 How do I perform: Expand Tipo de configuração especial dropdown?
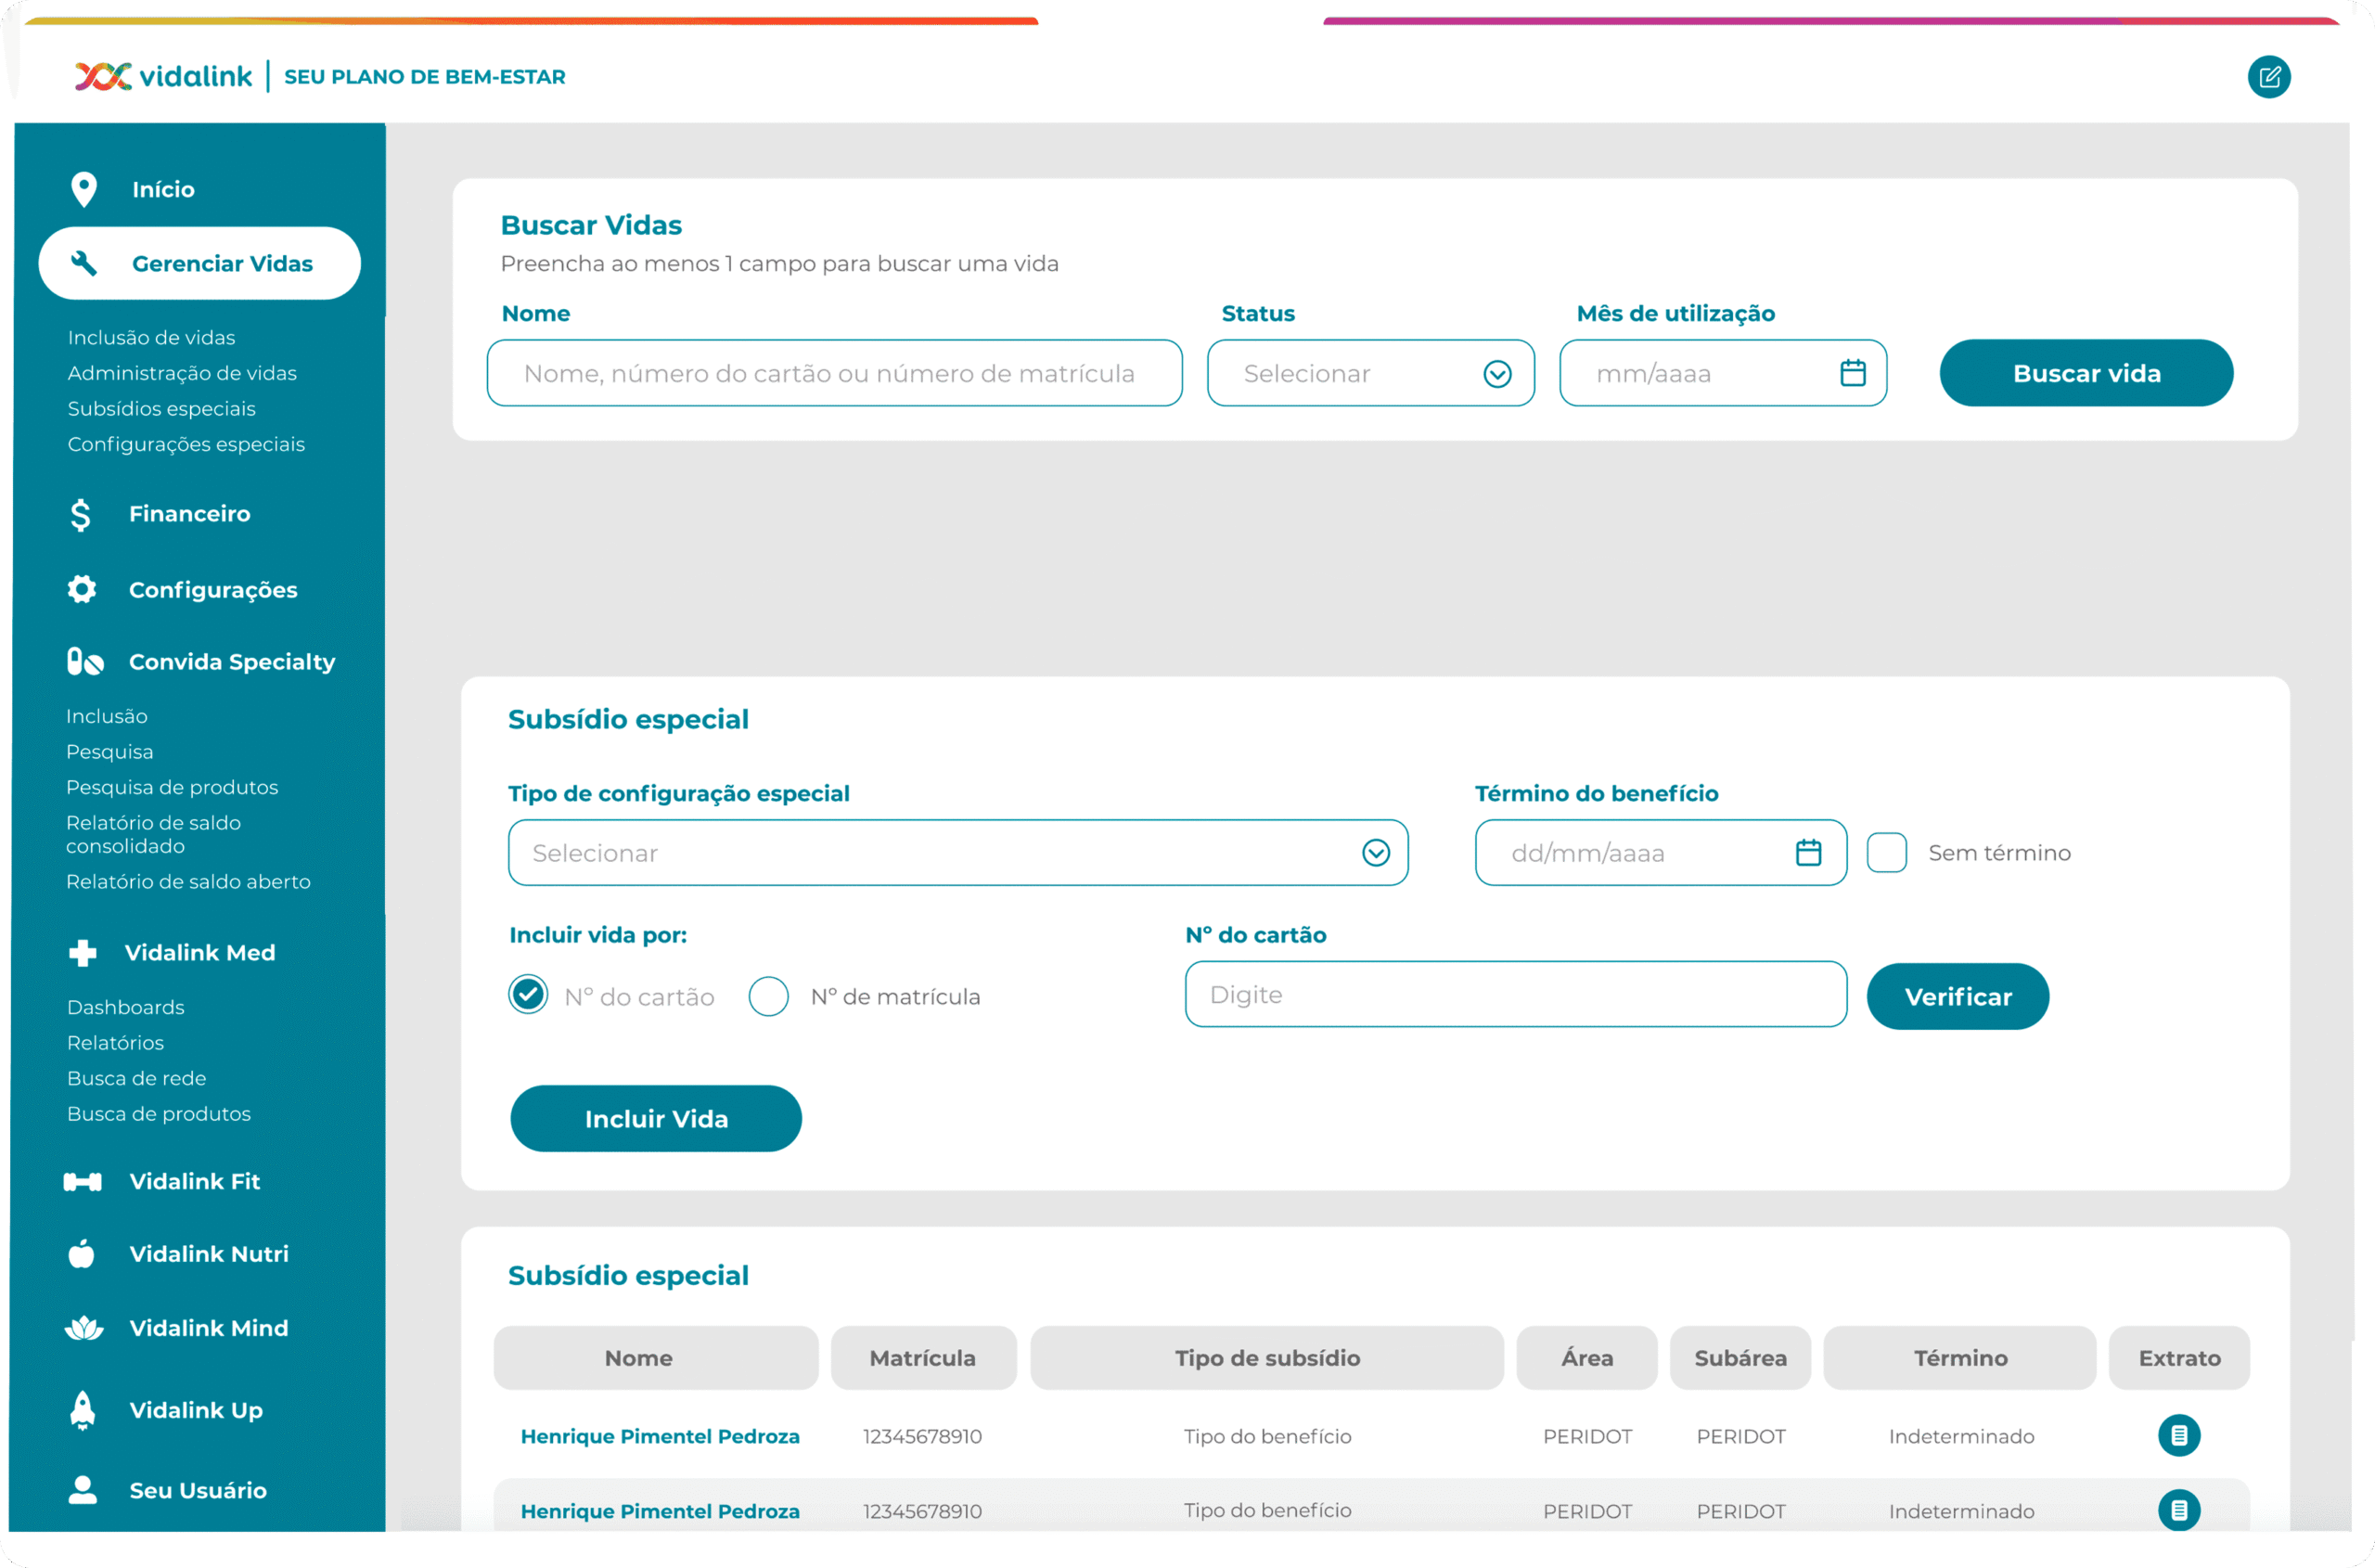(x=957, y=853)
